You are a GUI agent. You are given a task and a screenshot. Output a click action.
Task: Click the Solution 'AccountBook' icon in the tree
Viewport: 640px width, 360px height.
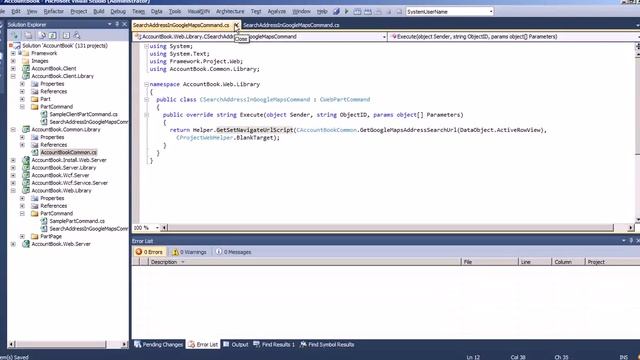tap(17, 46)
